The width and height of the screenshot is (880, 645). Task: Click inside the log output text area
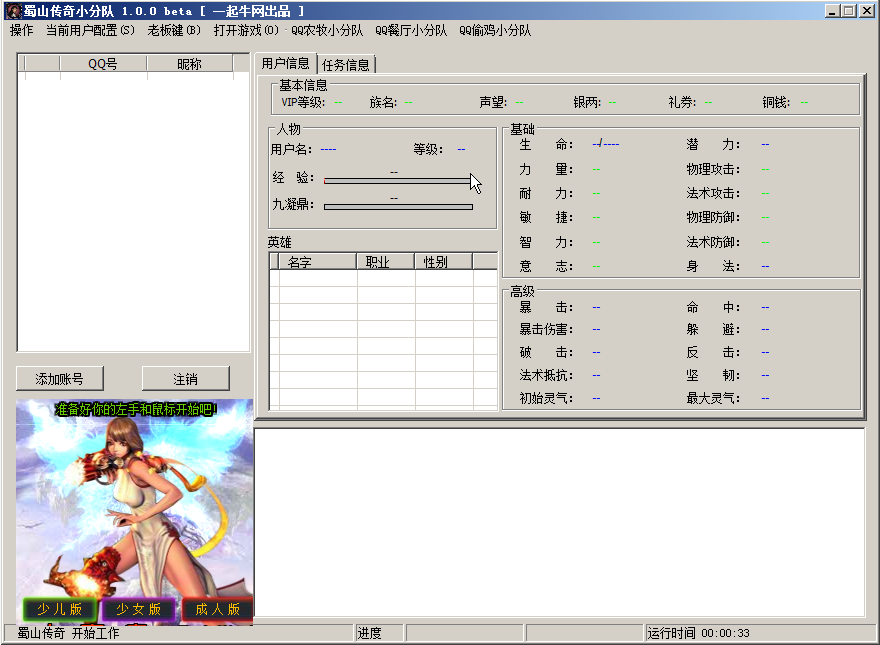(559, 522)
